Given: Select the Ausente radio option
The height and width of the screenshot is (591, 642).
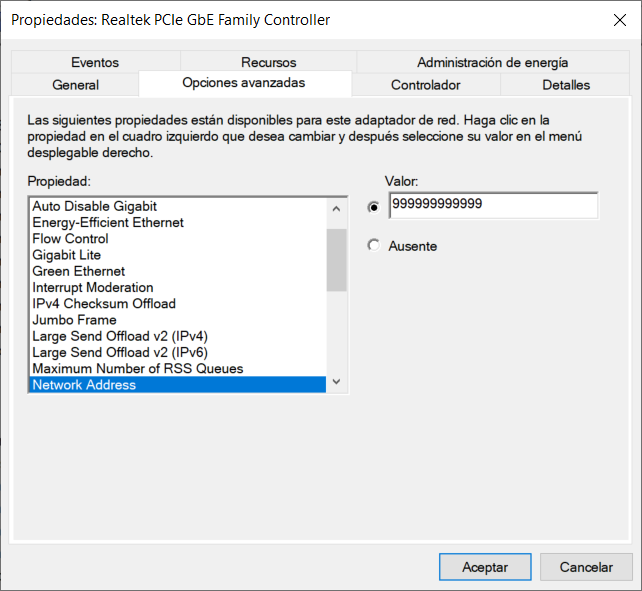Looking at the screenshot, I should point(374,245).
